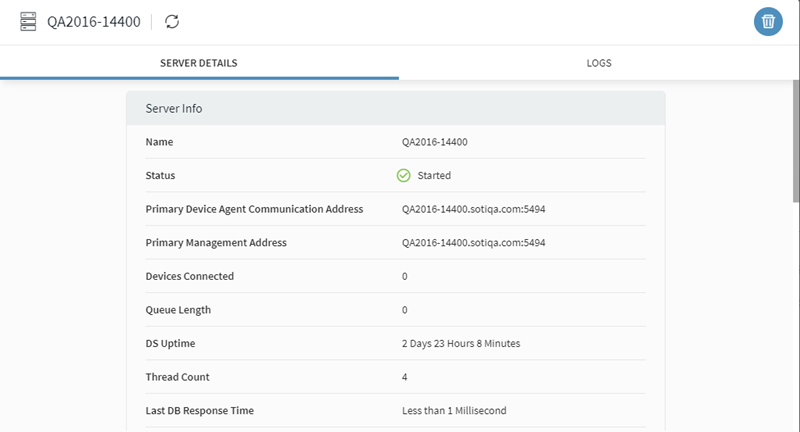Click the Server Info panel header

pos(395,108)
